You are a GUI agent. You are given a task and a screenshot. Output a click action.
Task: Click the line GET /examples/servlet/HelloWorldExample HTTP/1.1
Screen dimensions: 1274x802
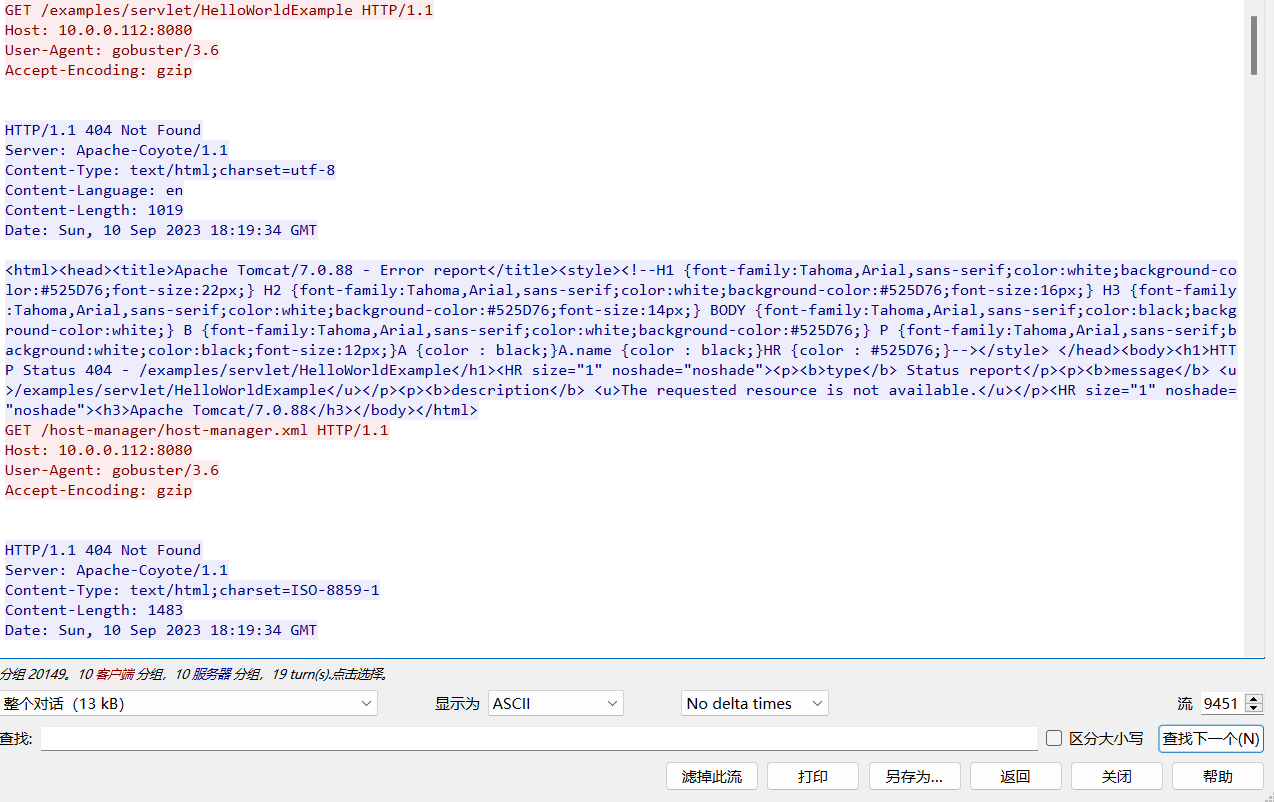(x=219, y=10)
